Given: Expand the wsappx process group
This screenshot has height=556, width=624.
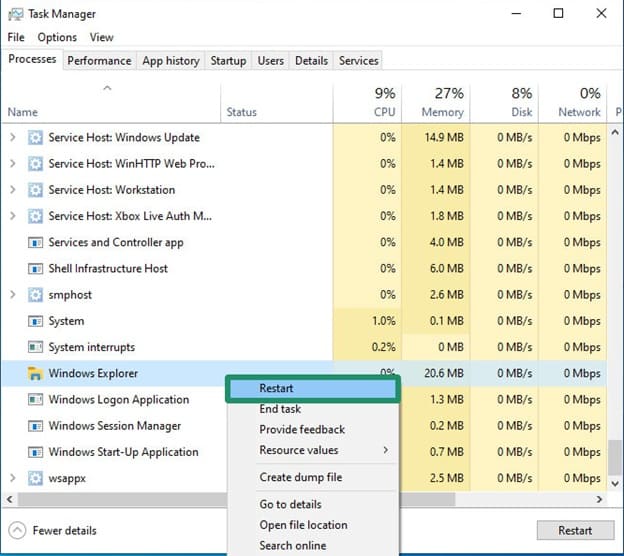Looking at the screenshot, I should coord(13,478).
